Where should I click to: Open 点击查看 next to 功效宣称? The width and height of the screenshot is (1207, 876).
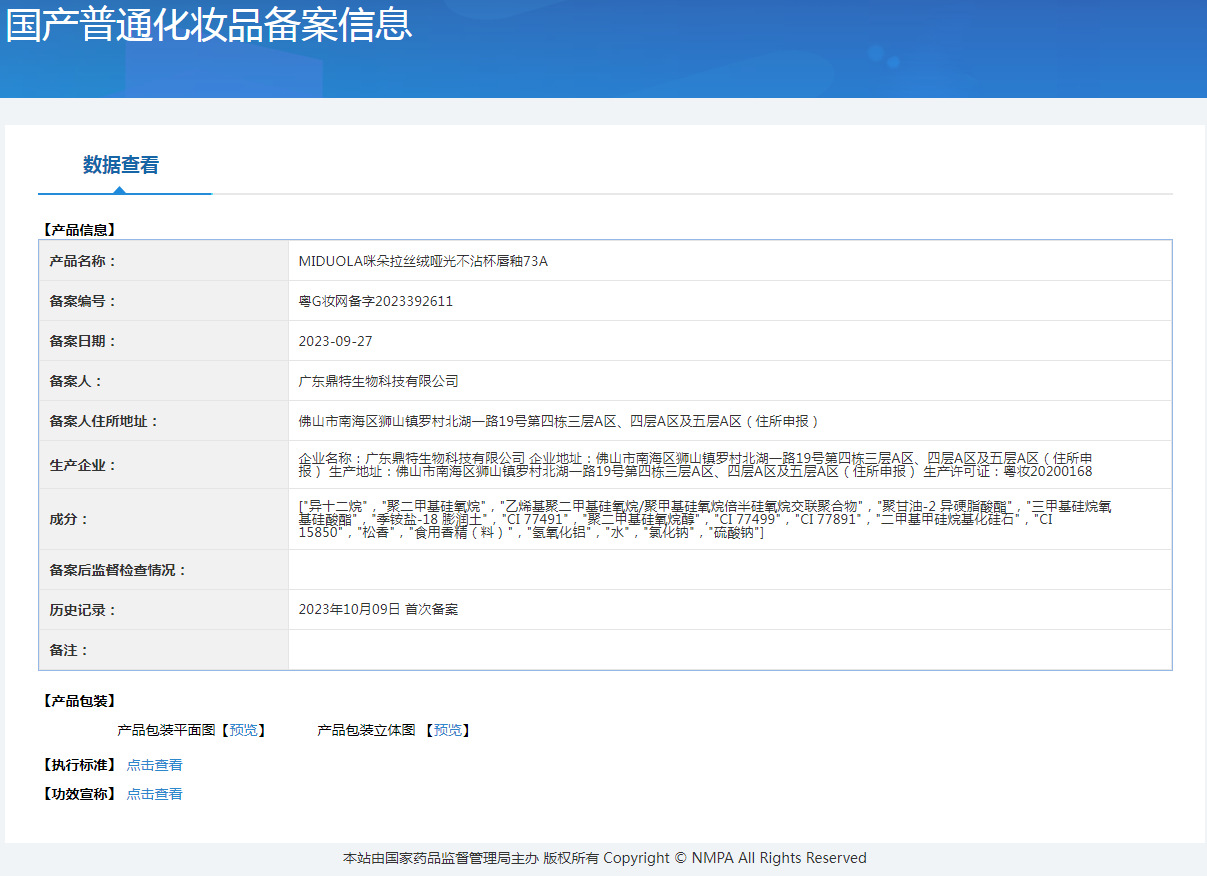coord(155,794)
